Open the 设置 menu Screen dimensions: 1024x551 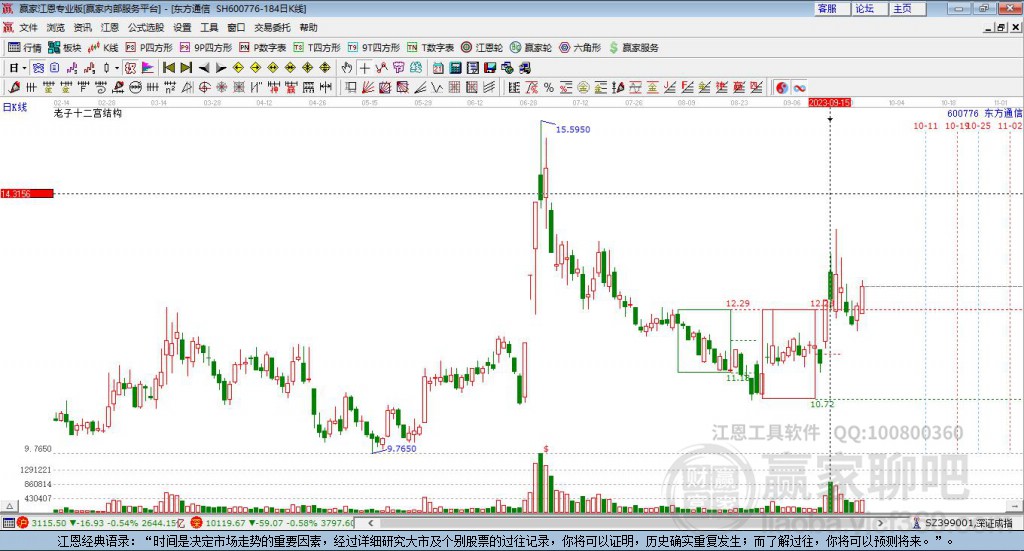pyautogui.click(x=182, y=27)
